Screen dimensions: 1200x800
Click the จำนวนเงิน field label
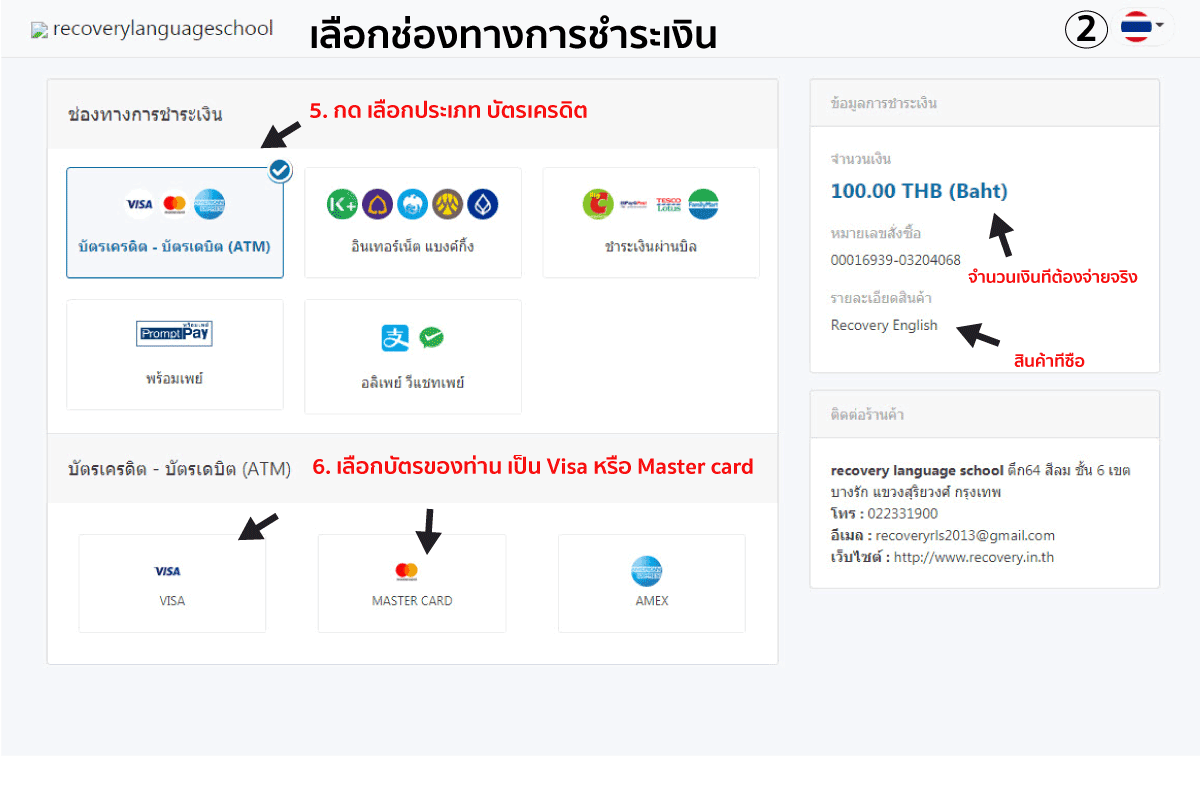coord(861,159)
